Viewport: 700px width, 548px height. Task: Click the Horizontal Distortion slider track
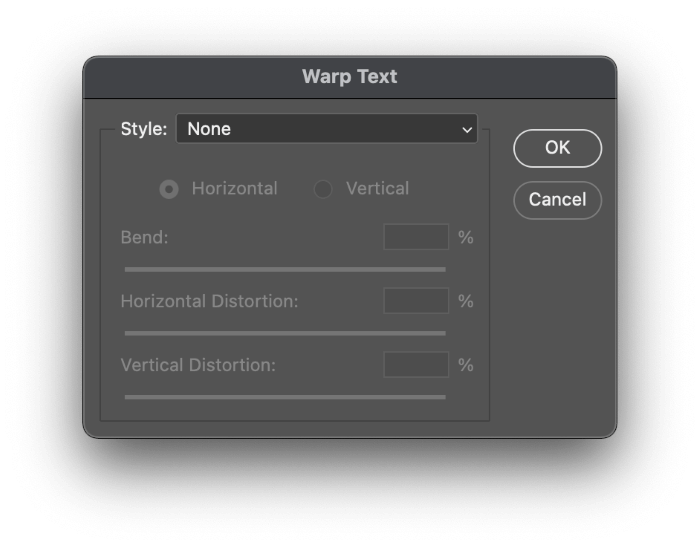click(x=285, y=333)
